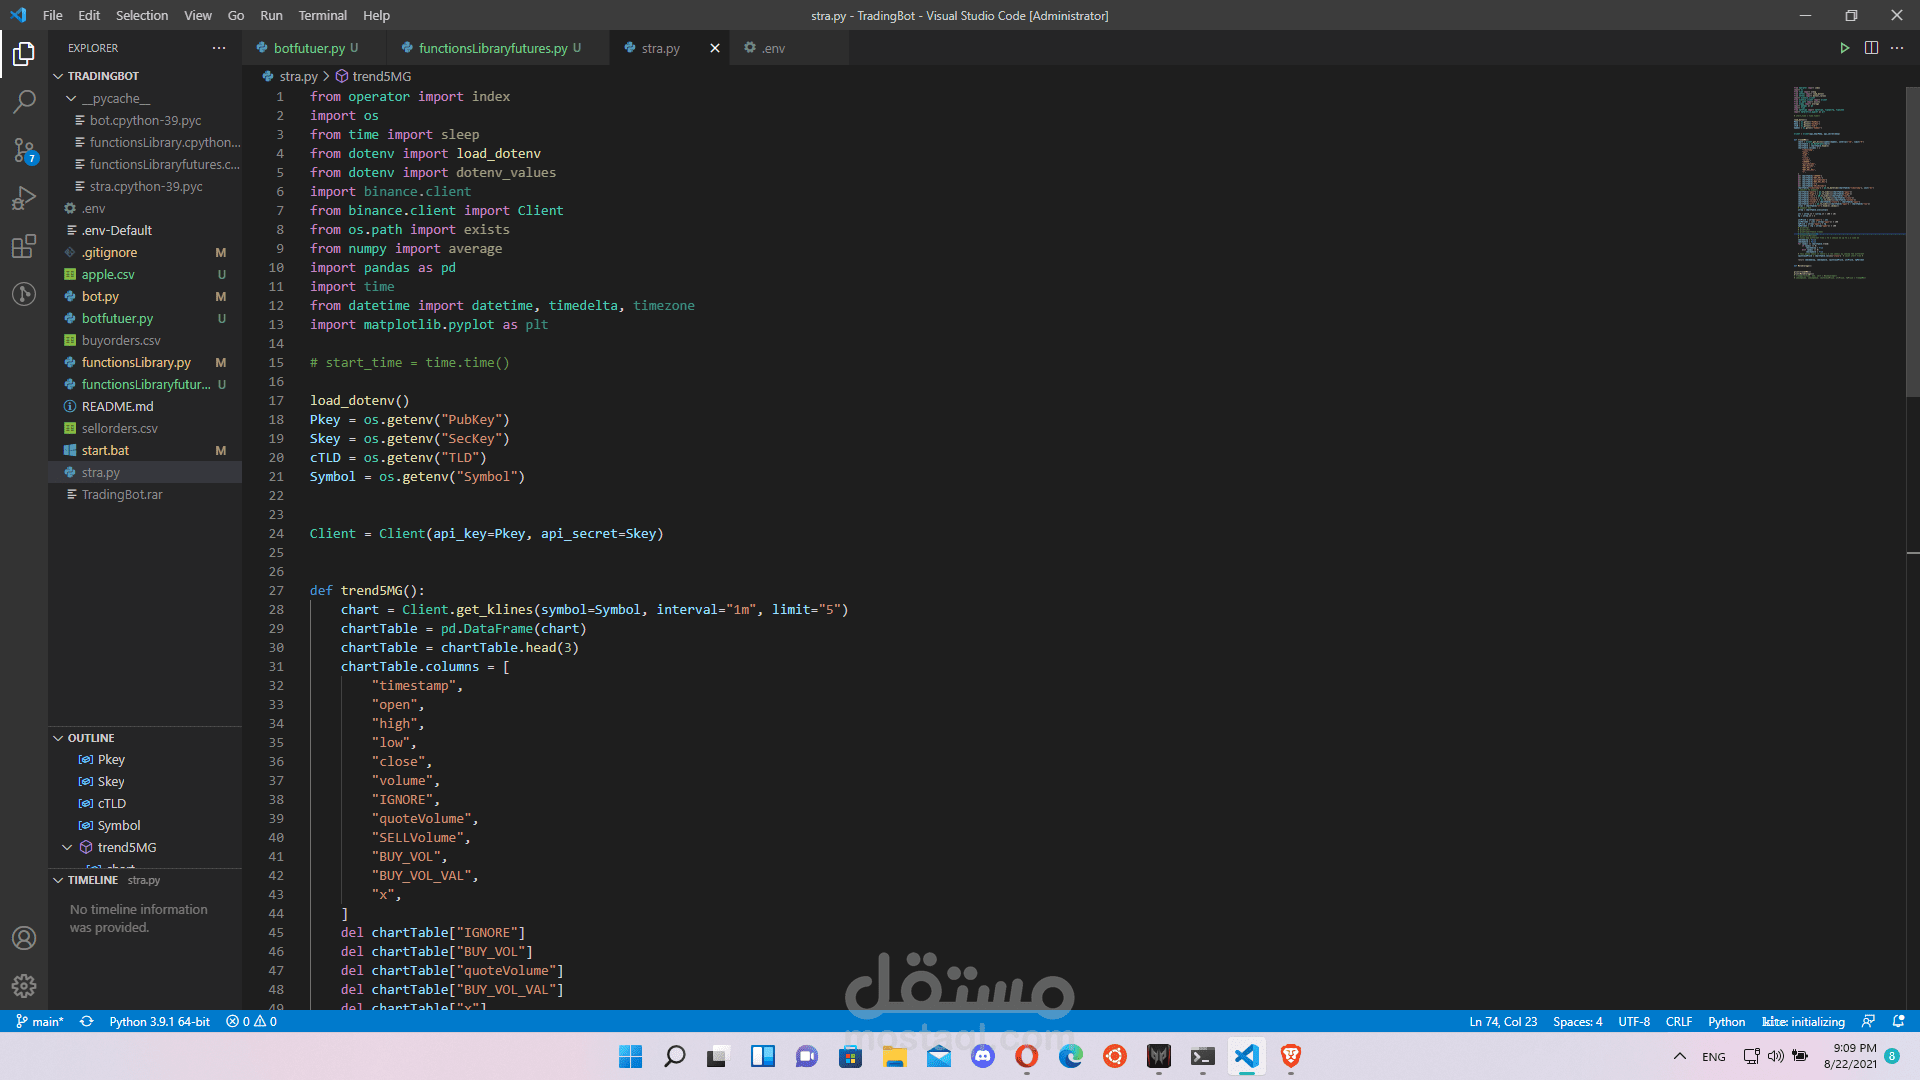Switch to the botfutuer.py tab
Viewport: 1920px width, 1080px height.
[314, 48]
